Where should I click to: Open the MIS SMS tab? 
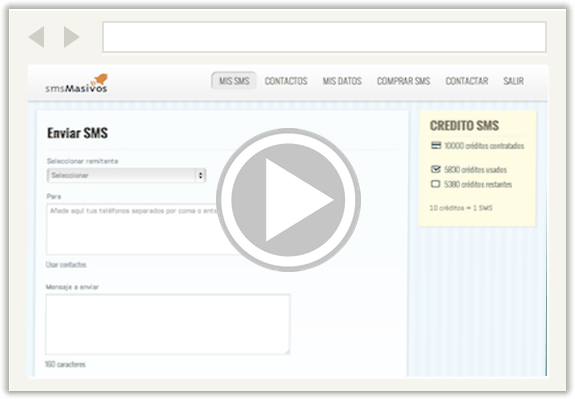tap(234, 81)
